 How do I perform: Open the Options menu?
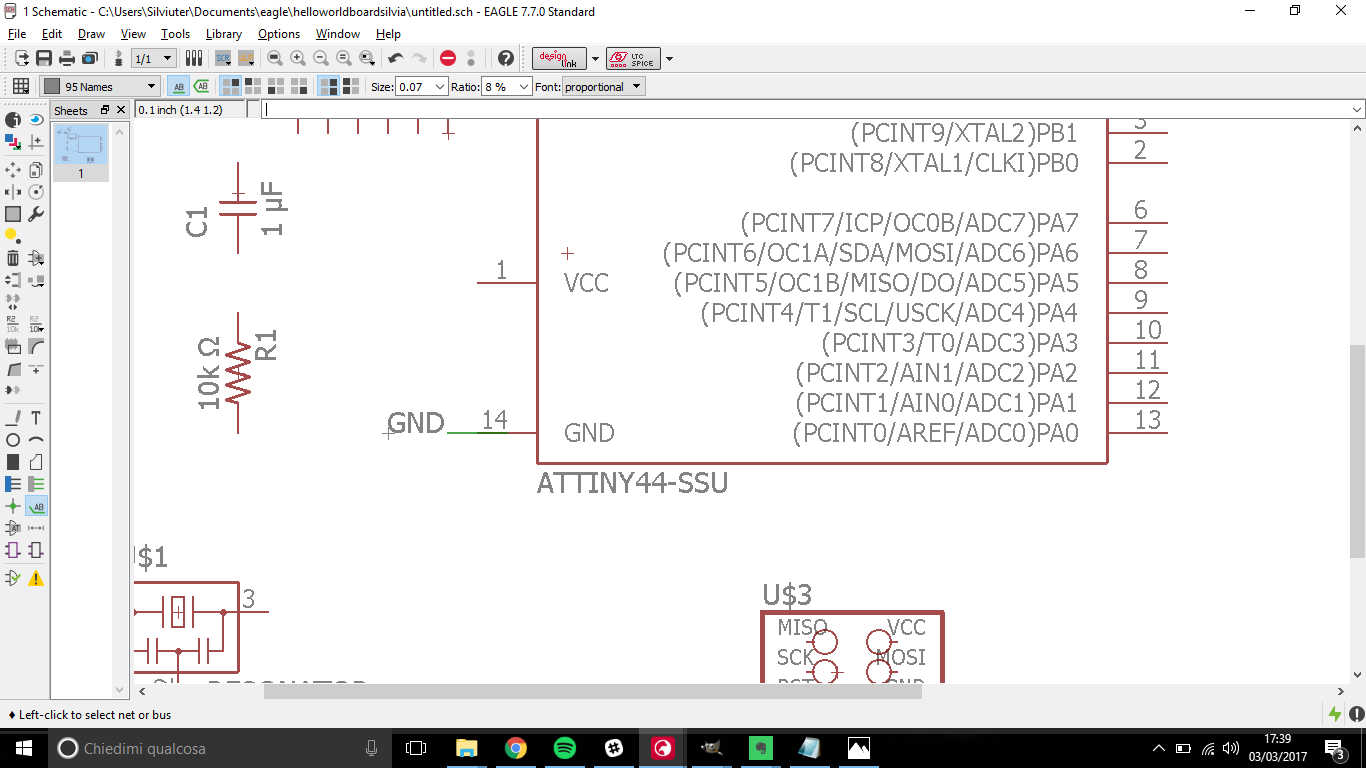click(x=279, y=34)
